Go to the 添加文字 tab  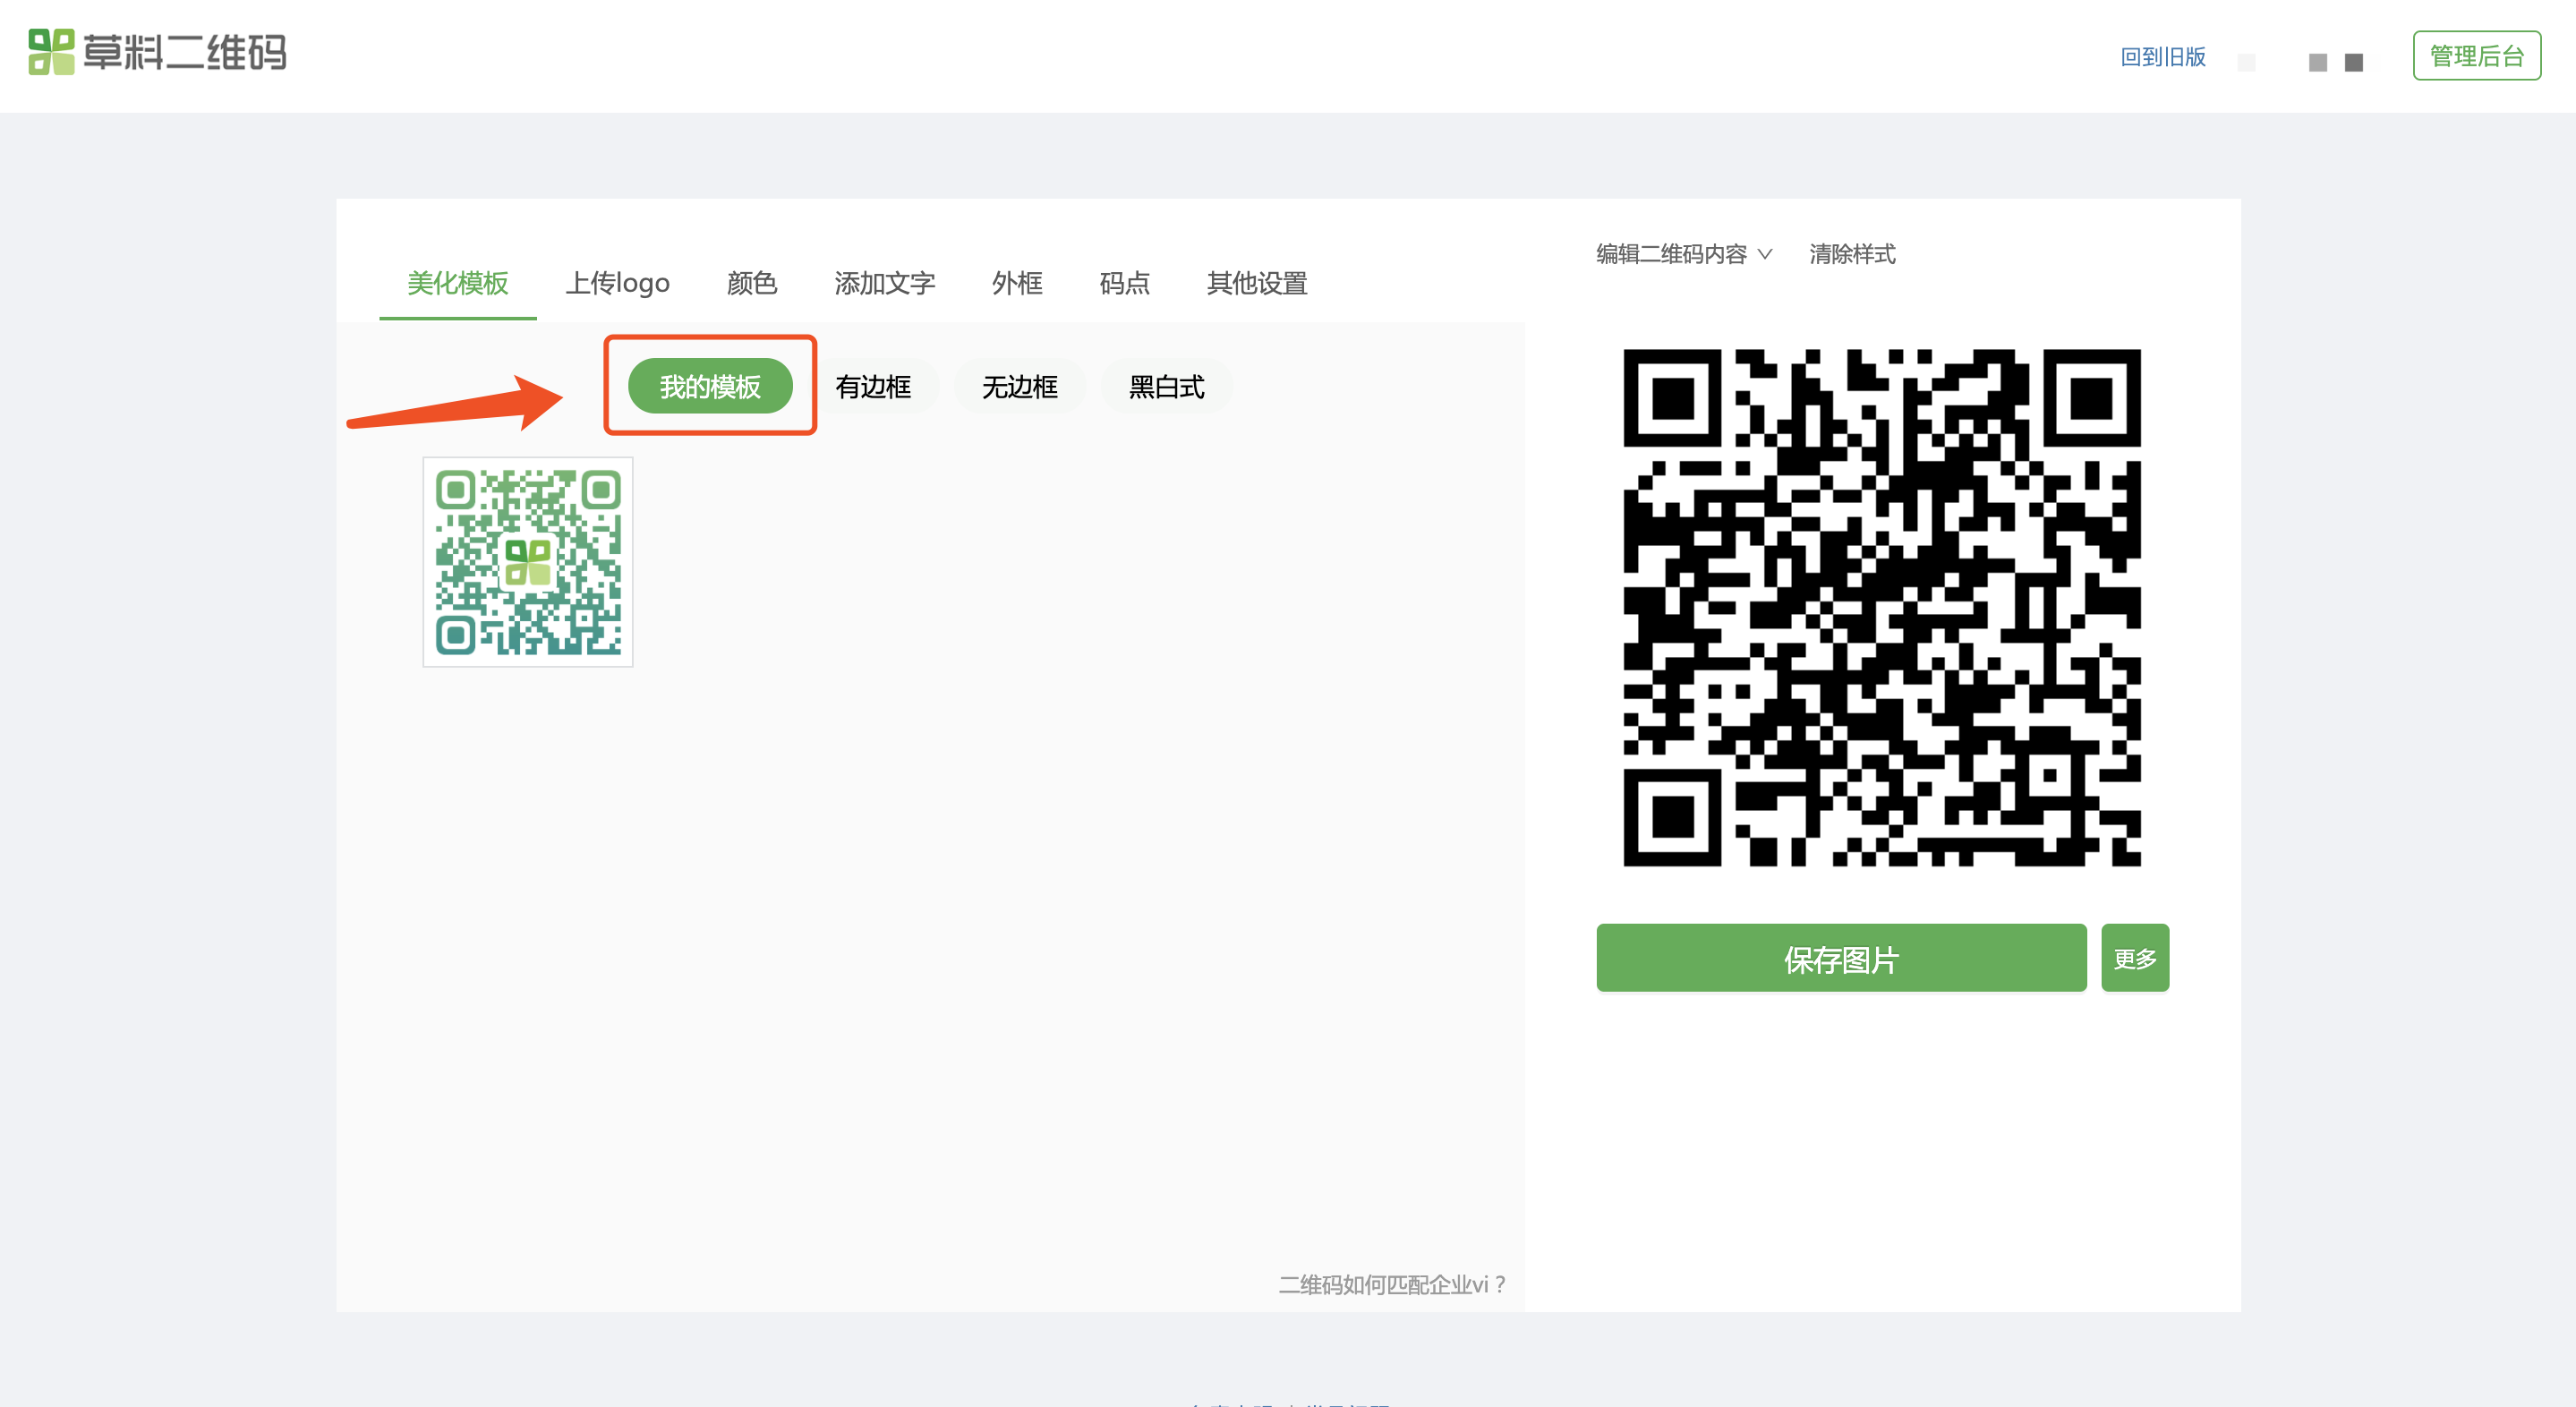pos(884,283)
